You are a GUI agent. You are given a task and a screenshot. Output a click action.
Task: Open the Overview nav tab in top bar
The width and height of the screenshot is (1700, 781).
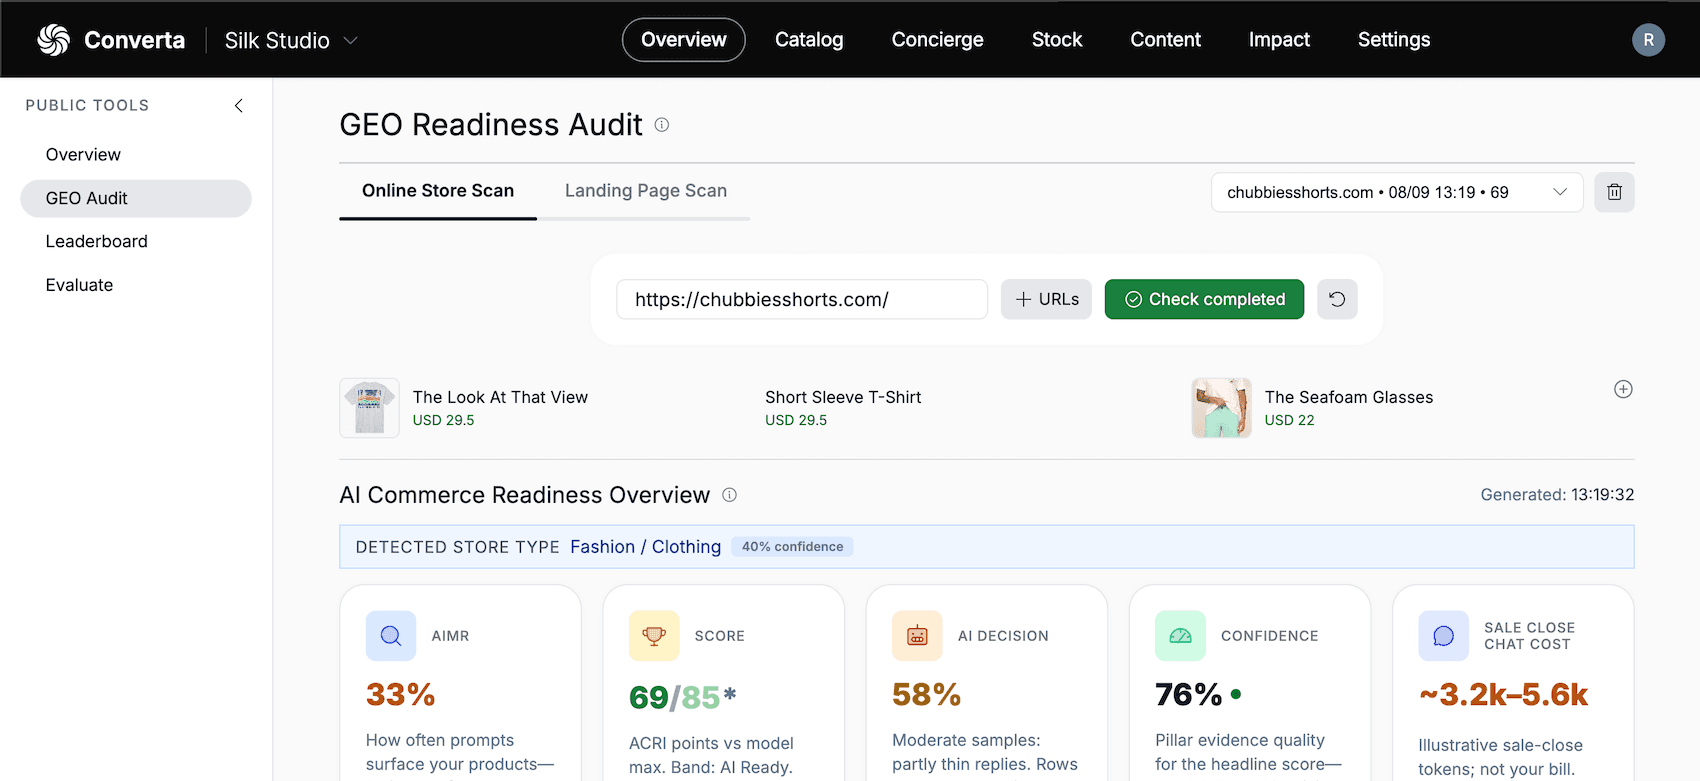click(x=684, y=40)
